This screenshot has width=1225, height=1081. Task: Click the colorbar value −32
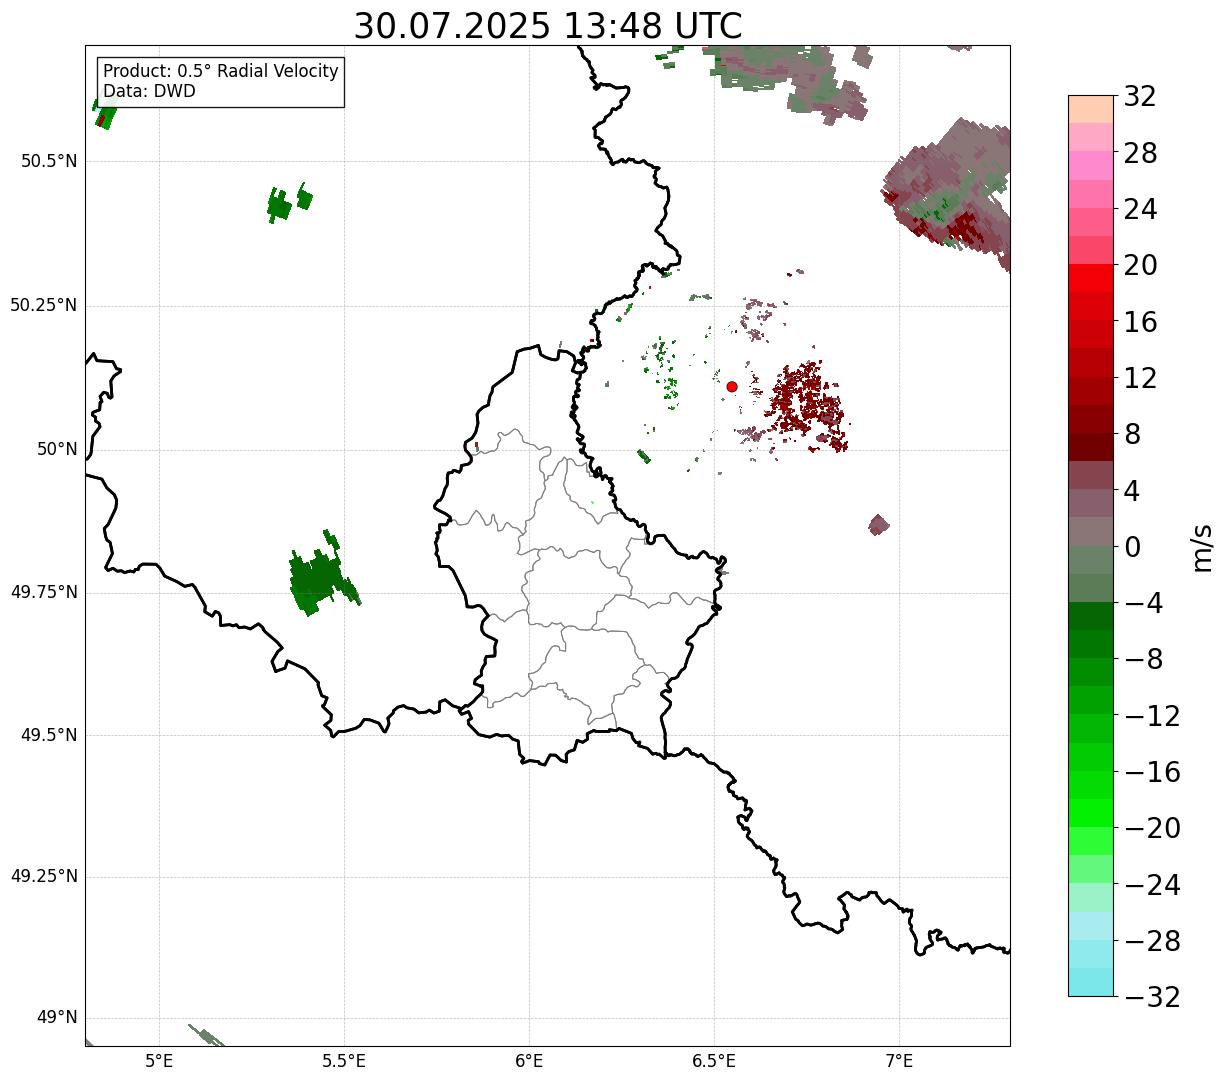pyautogui.click(x=1152, y=997)
